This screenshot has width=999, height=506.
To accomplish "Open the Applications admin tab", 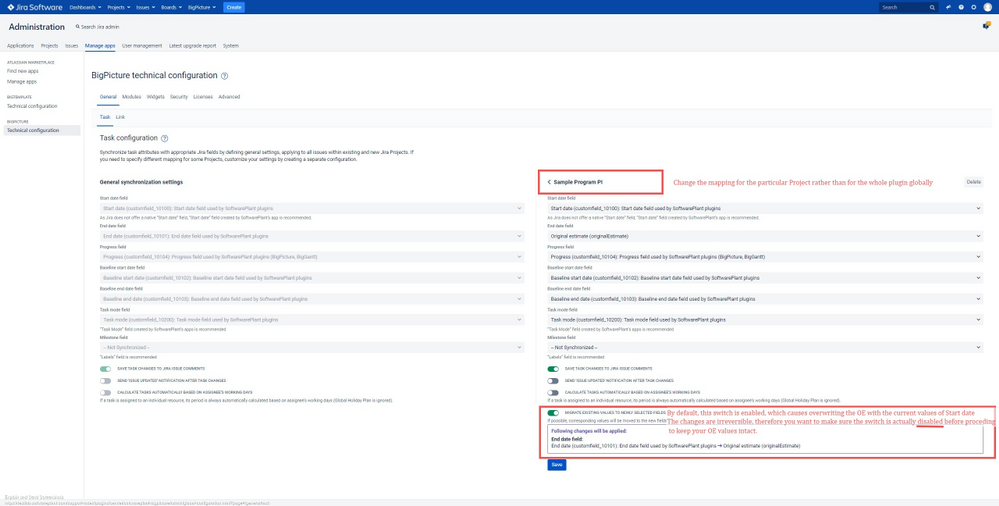I will click(20, 46).
